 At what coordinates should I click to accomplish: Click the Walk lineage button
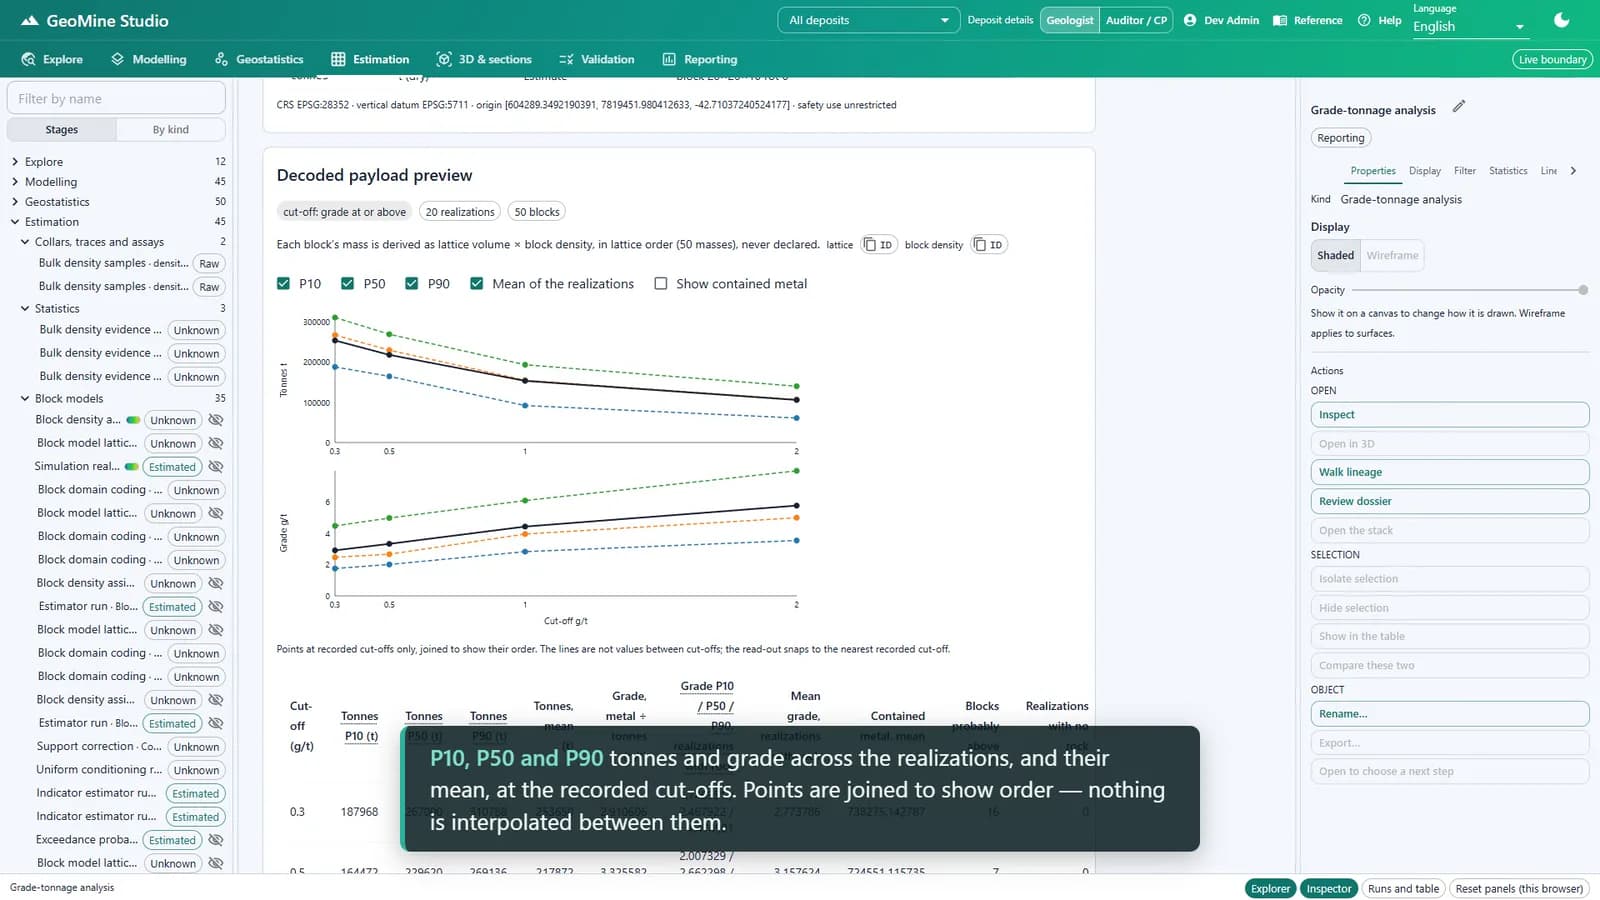point(1450,472)
